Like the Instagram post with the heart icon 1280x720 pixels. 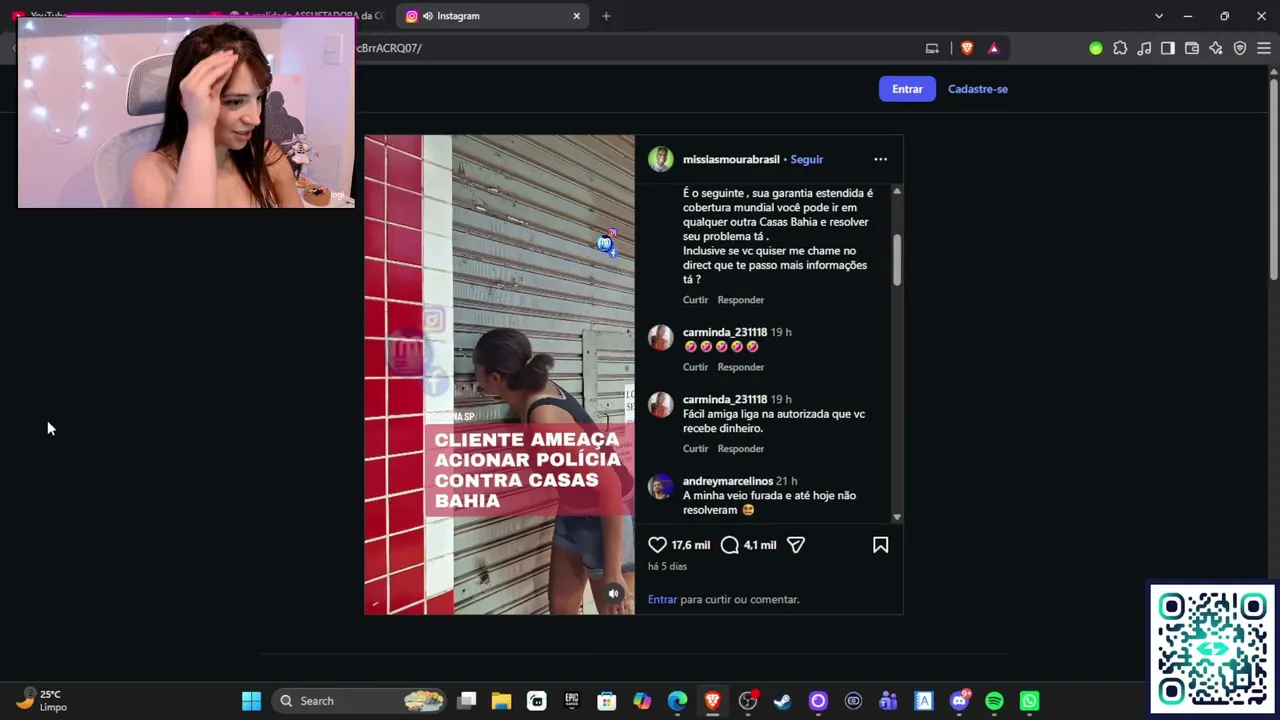pyautogui.click(x=657, y=545)
